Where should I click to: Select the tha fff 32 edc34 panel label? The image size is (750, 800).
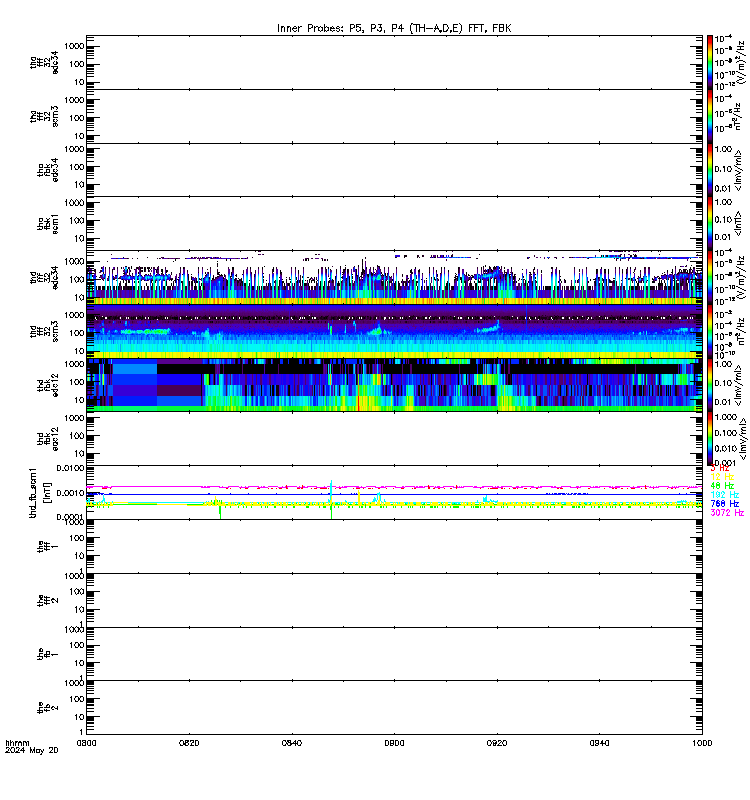tap(44, 62)
